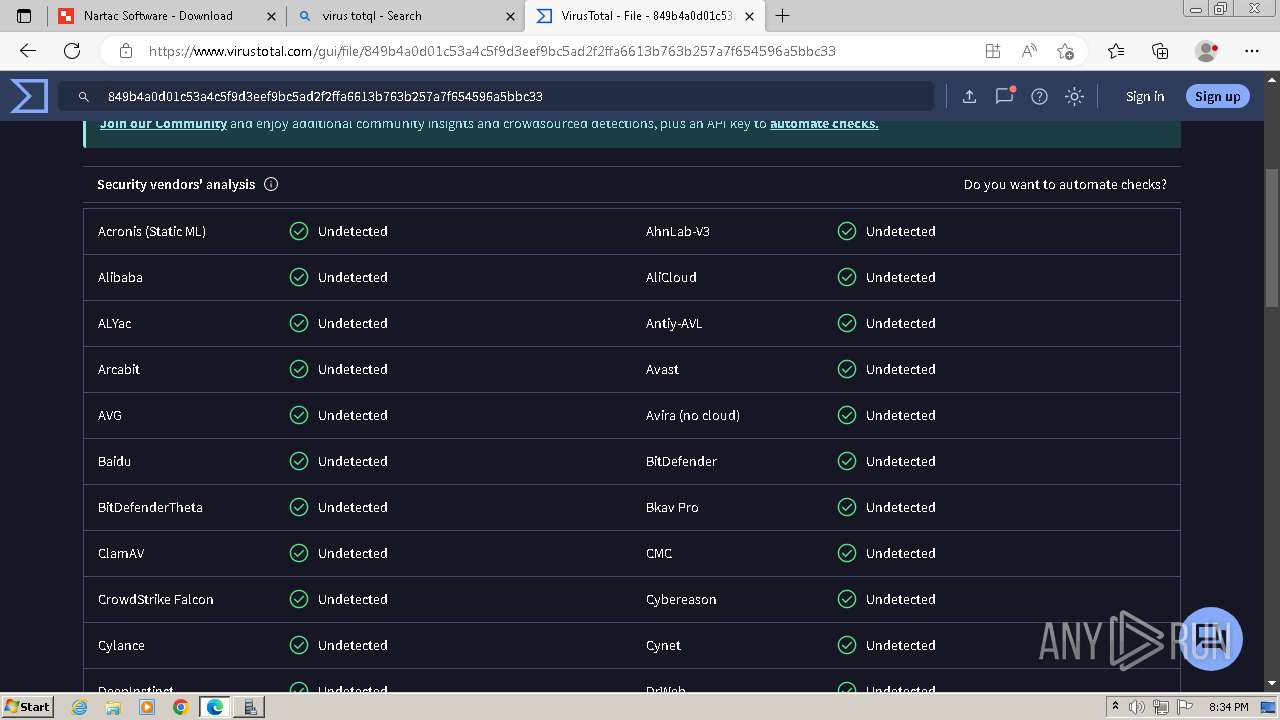Go back with the browser back arrow
The image size is (1280, 720).
click(x=28, y=51)
